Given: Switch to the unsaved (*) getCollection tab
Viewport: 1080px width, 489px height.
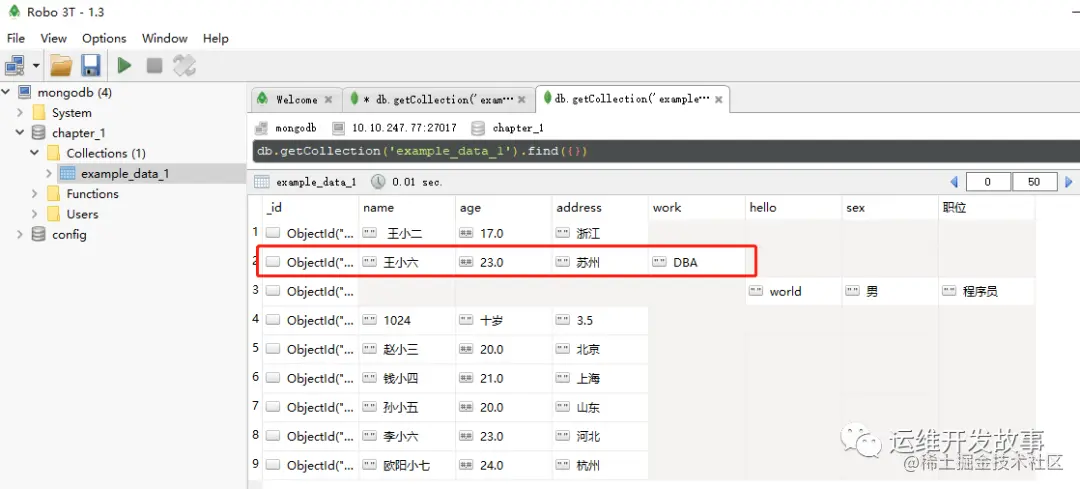Looking at the screenshot, I should (x=439, y=100).
